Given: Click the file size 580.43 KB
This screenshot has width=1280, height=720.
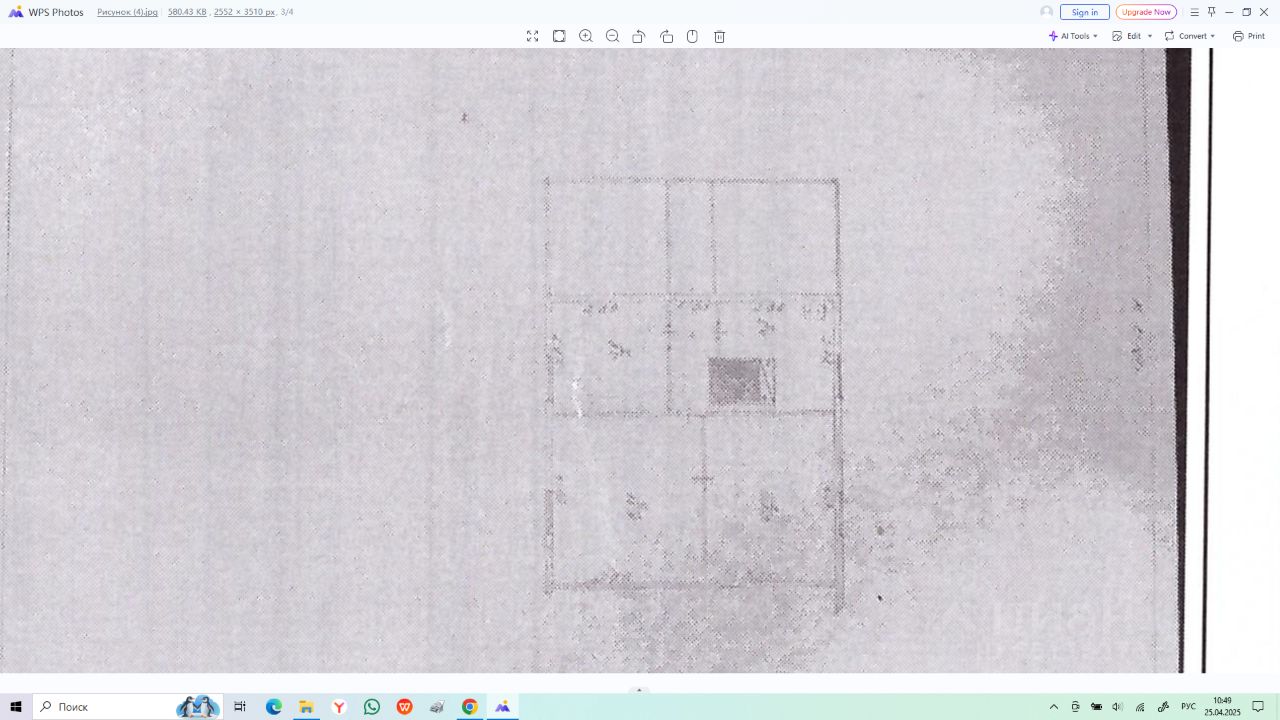Looking at the screenshot, I should coord(187,12).
